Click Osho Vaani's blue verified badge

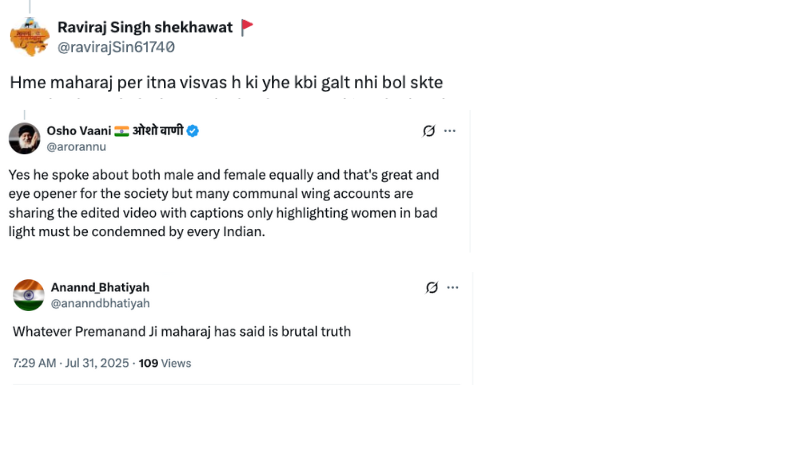point(193,131)
